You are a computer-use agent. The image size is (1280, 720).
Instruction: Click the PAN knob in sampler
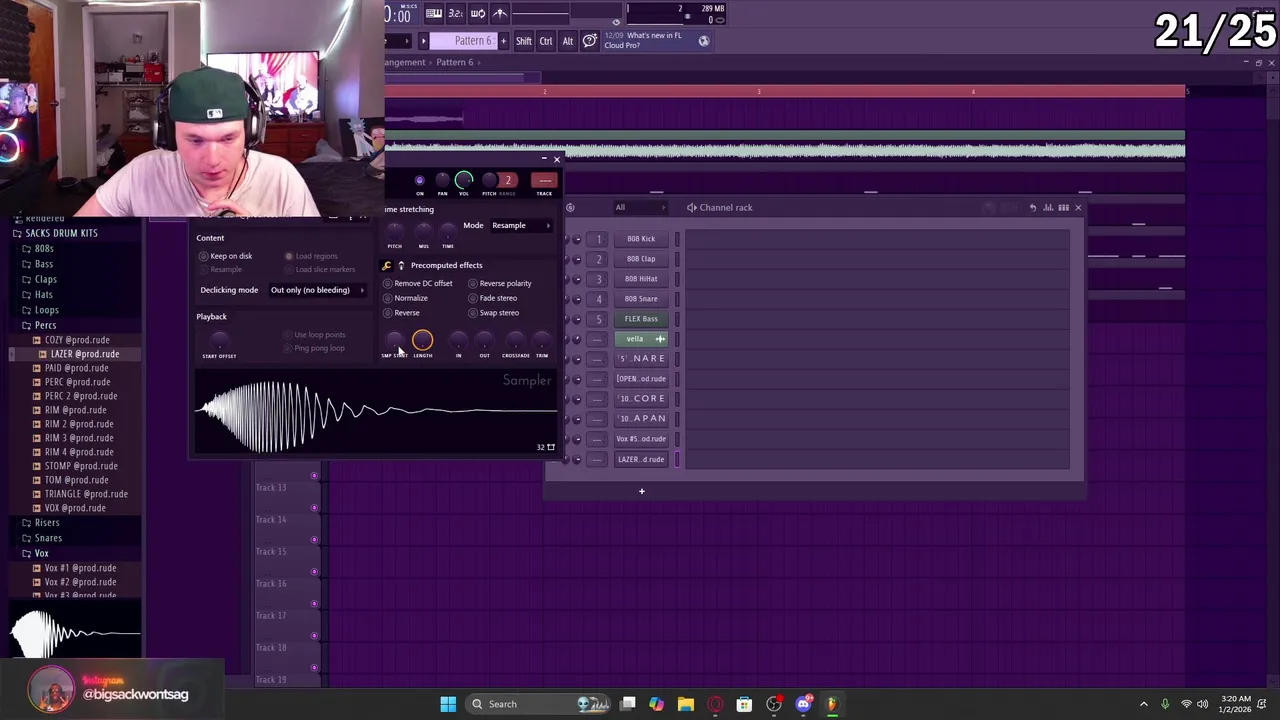click(443, 181)
